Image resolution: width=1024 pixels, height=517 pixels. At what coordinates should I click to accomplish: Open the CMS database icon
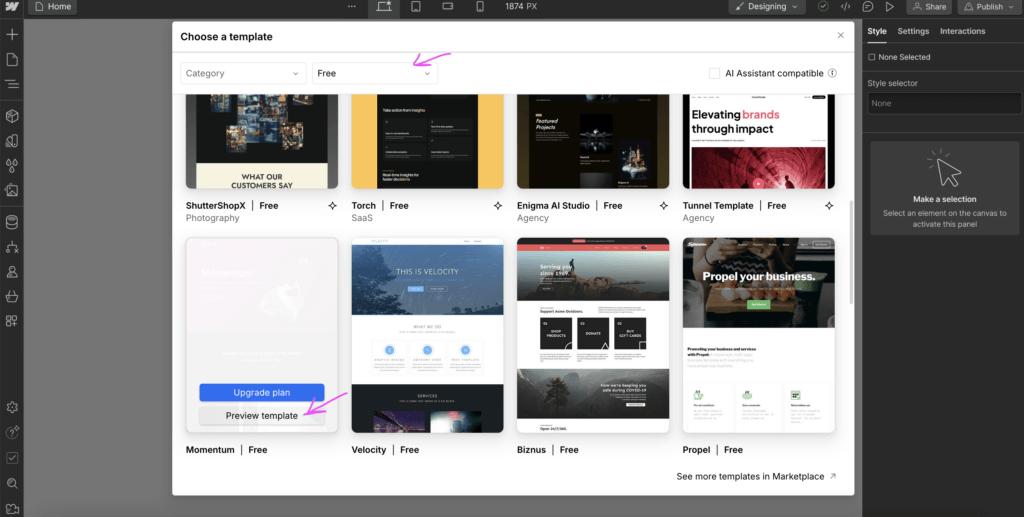coord(12,223)
